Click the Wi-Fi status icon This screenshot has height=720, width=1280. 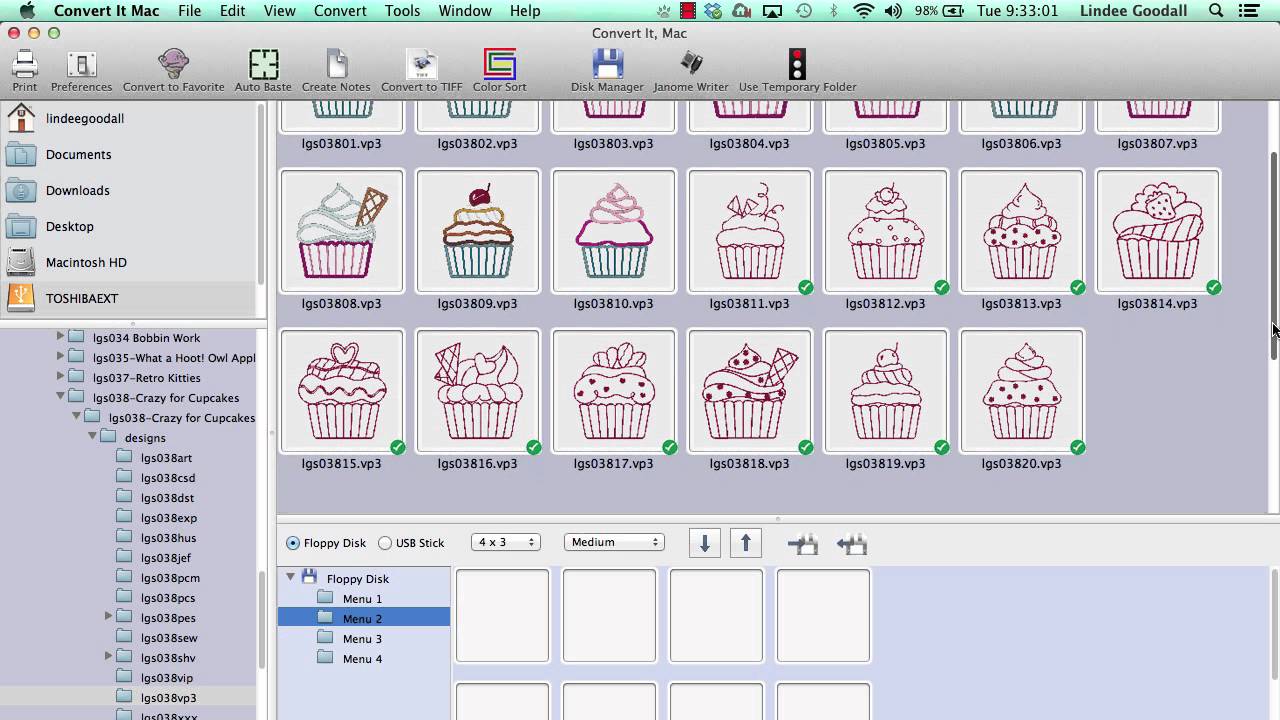click(x=863, y=11)
